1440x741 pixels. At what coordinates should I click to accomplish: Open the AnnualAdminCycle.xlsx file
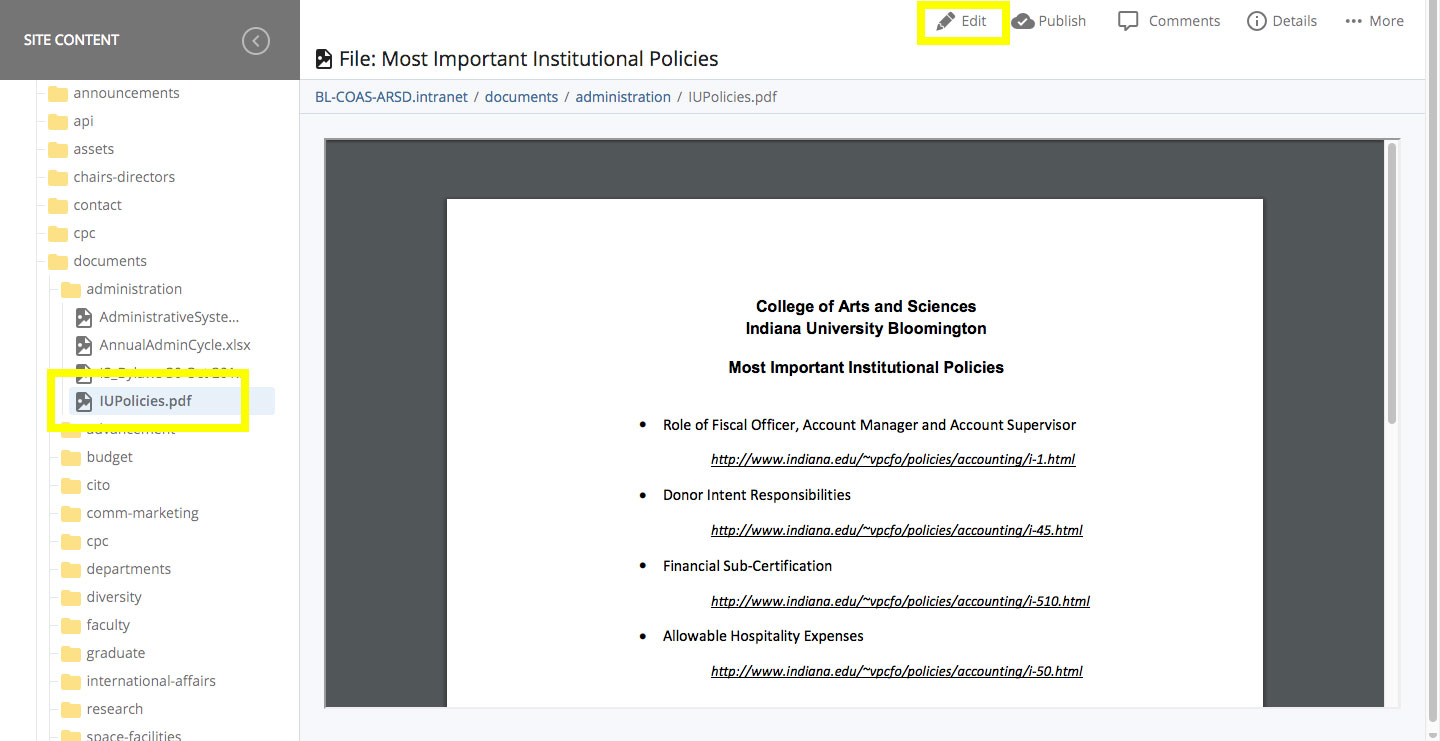(x=175, y=345)
